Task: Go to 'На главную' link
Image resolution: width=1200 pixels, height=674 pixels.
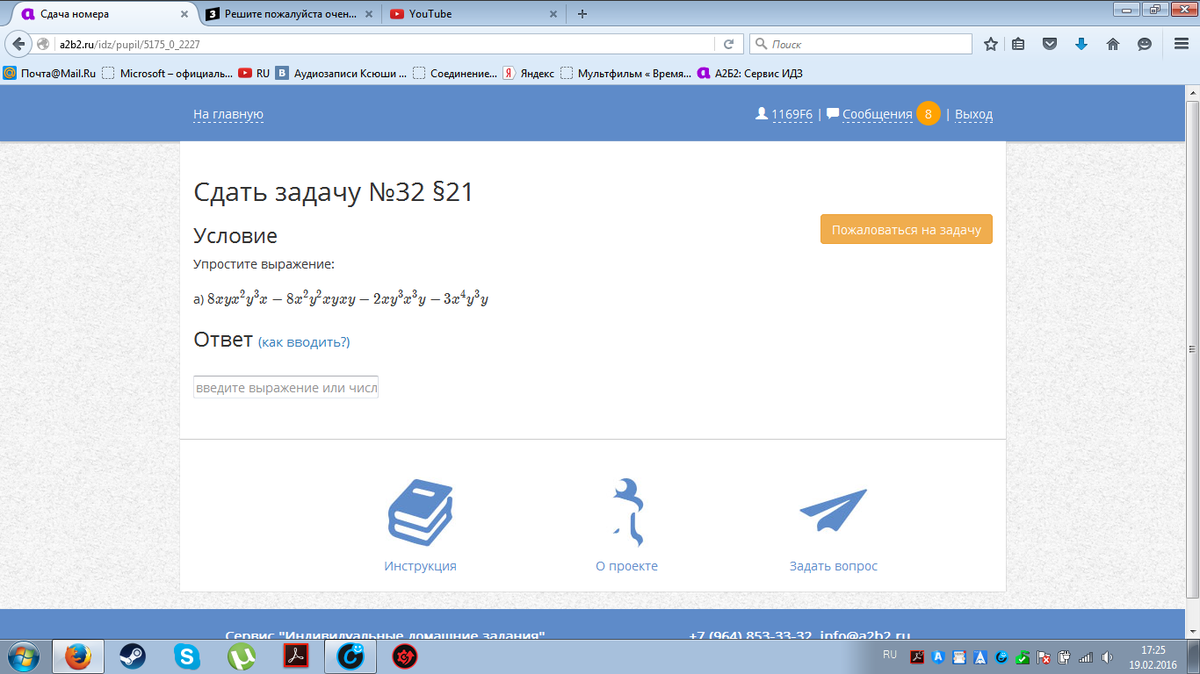Action: click(228, 114)
